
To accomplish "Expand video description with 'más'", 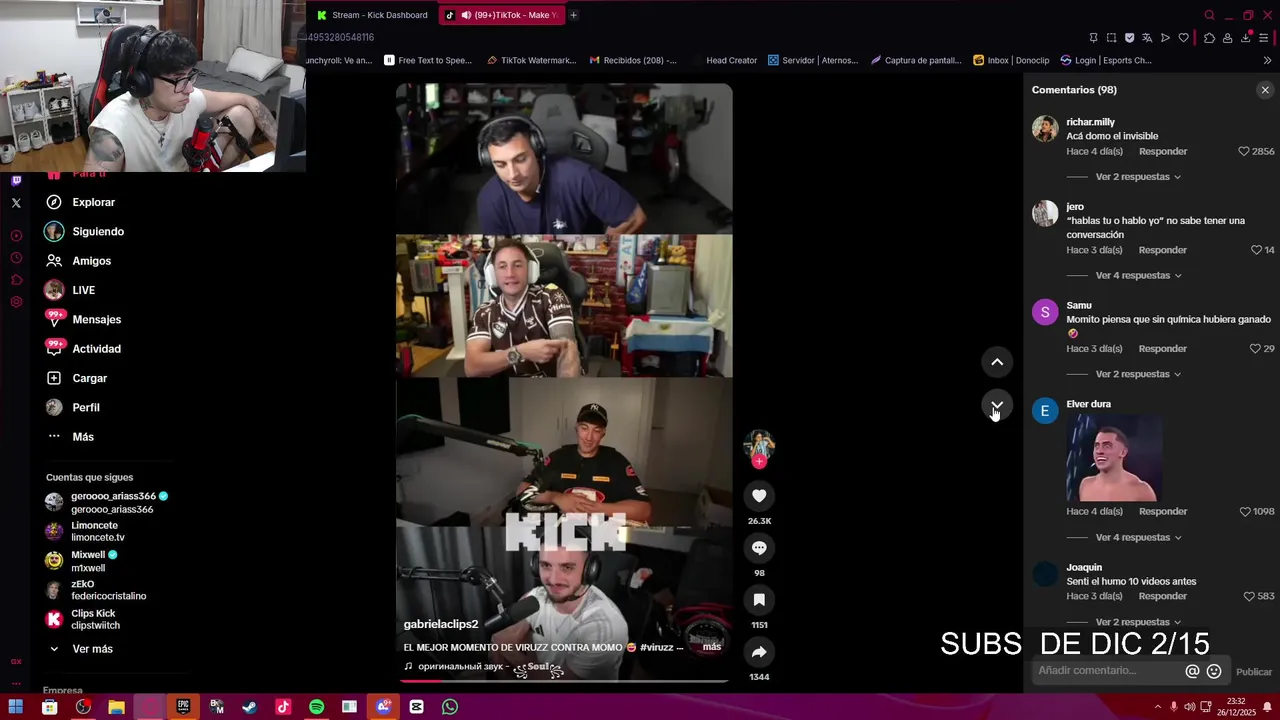I will [712, 647].
